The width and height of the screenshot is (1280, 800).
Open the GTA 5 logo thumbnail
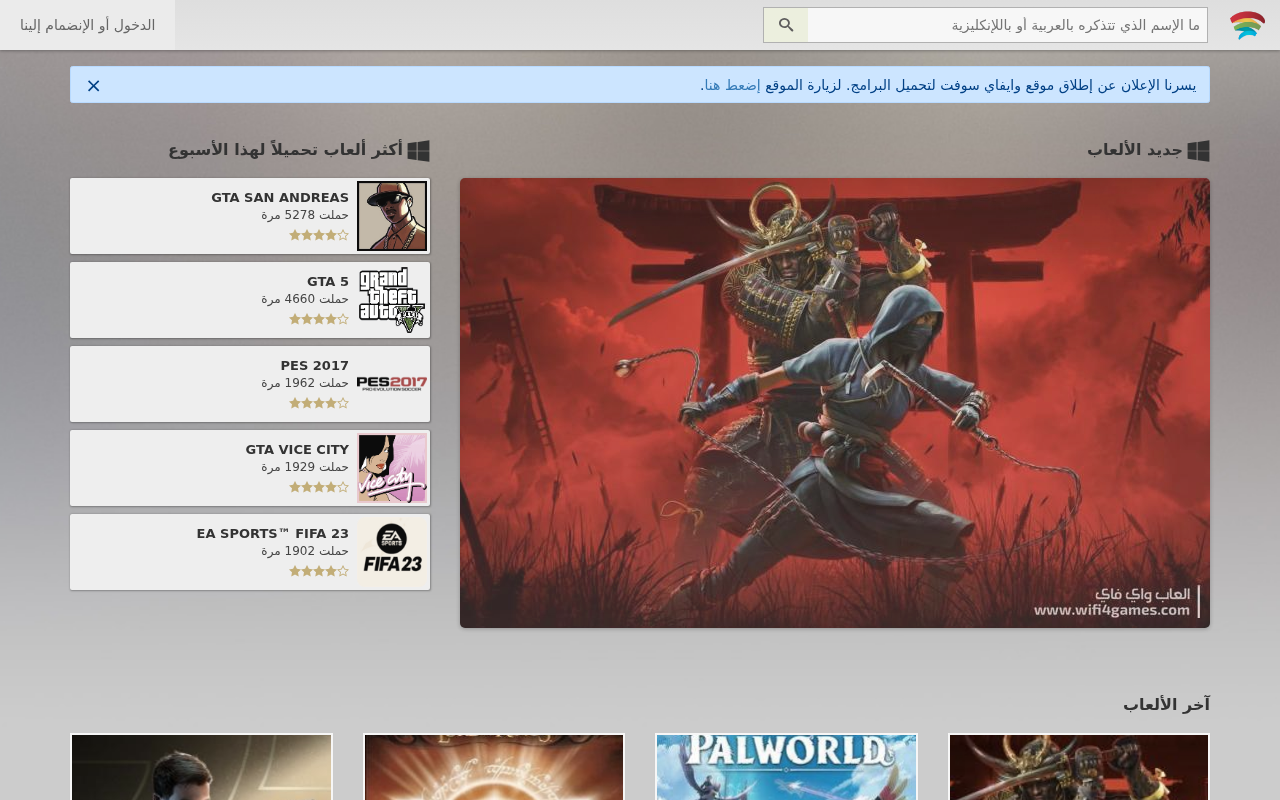coord(392,300)
